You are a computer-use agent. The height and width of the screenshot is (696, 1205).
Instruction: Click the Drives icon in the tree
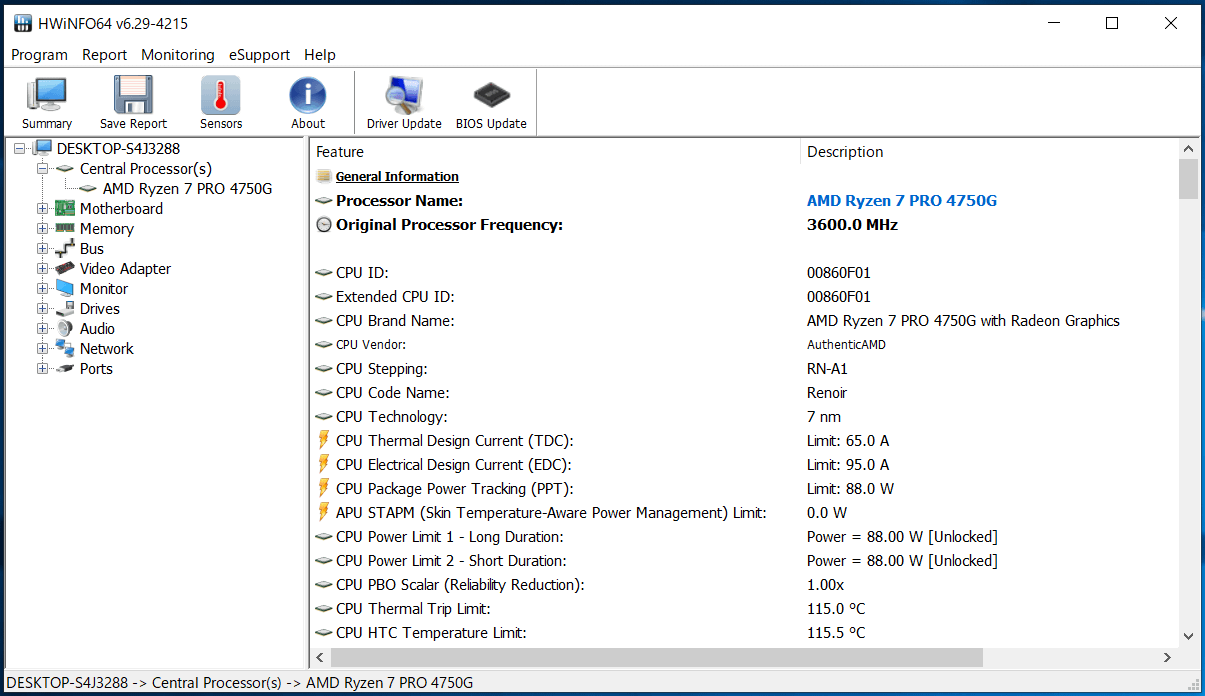pyautogui.click(x=65, y=308)
